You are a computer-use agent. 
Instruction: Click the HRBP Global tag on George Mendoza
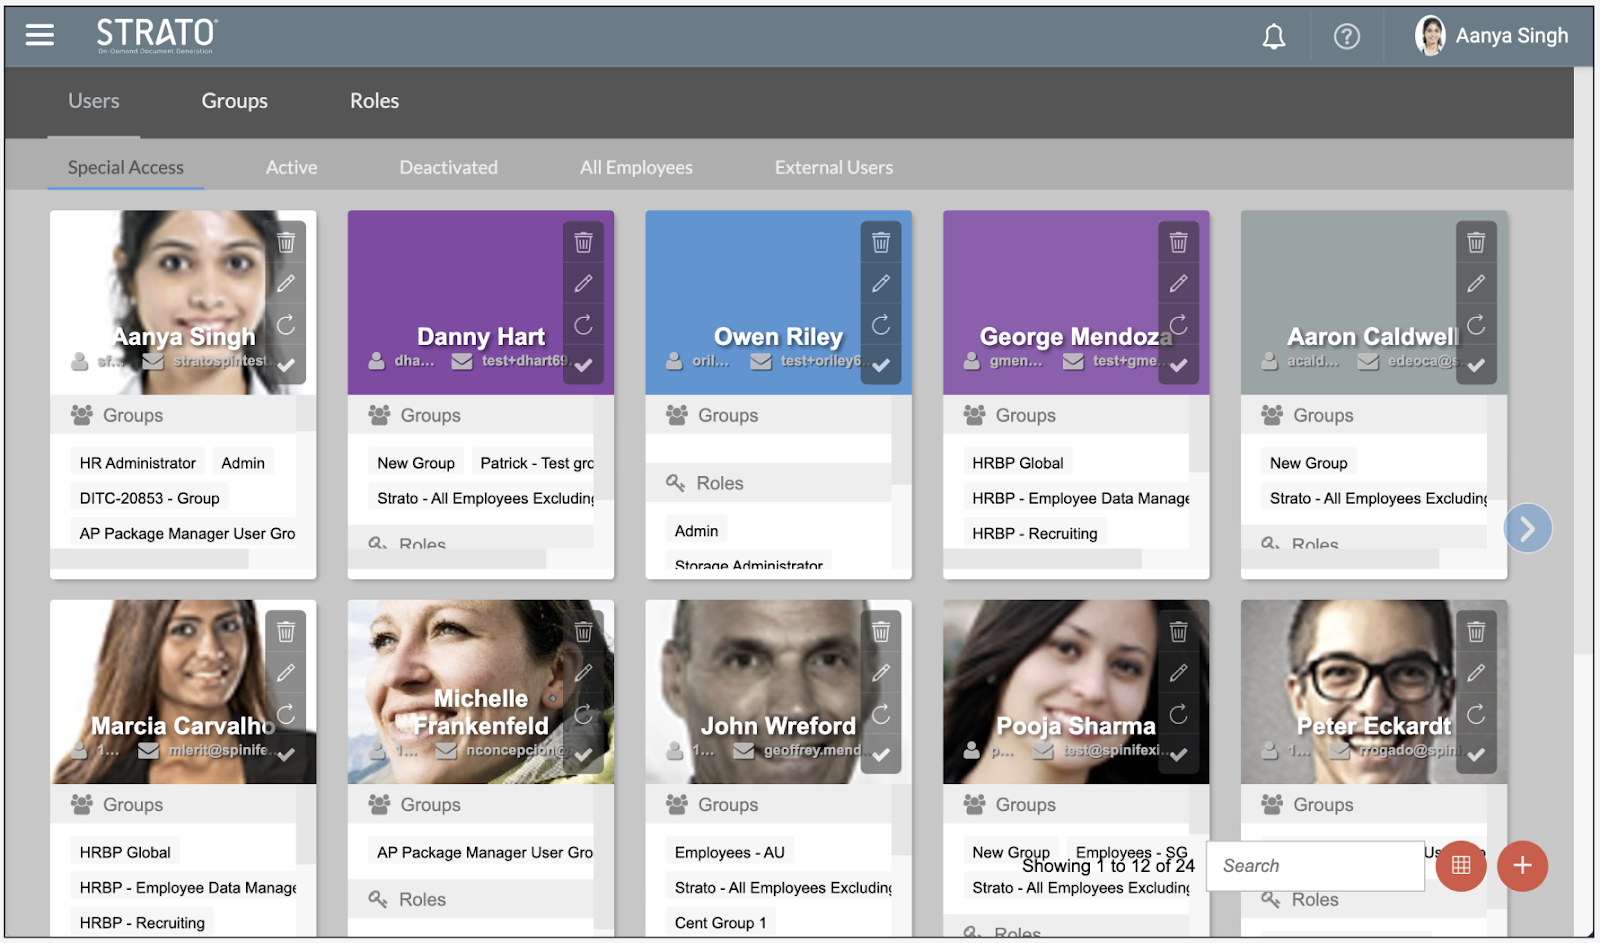[1017, 463]
